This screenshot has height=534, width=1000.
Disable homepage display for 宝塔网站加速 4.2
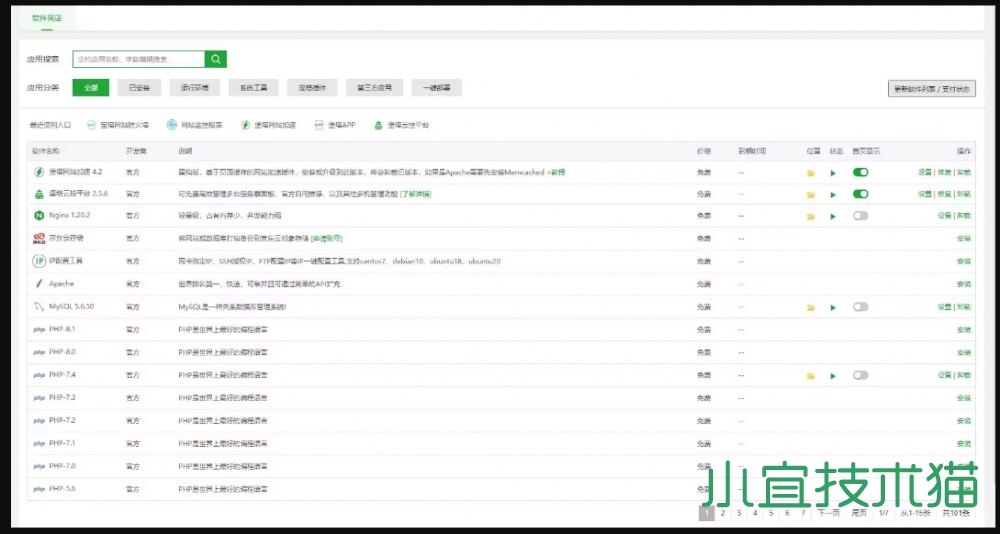tap(860, 172)
